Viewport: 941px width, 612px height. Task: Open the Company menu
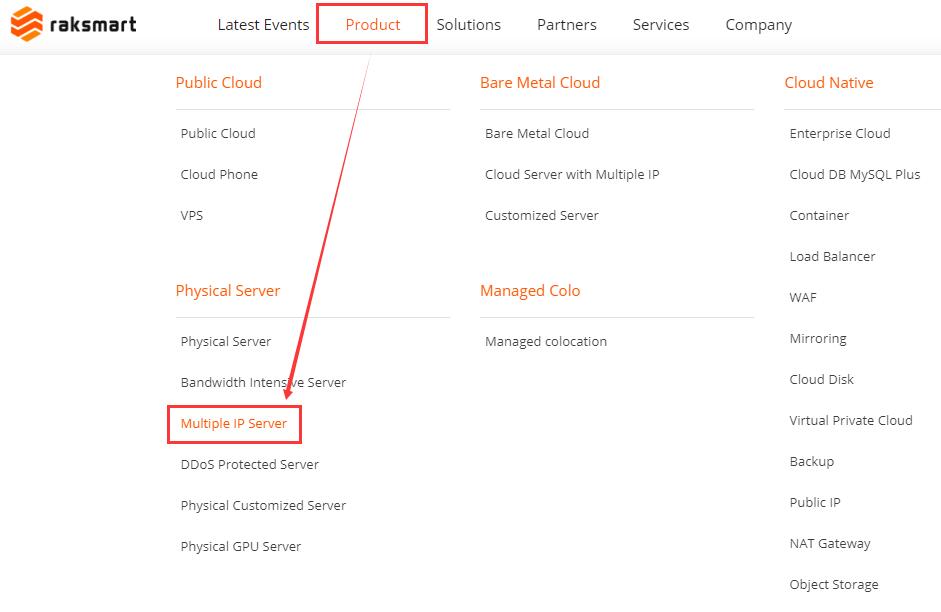point(759,25)
